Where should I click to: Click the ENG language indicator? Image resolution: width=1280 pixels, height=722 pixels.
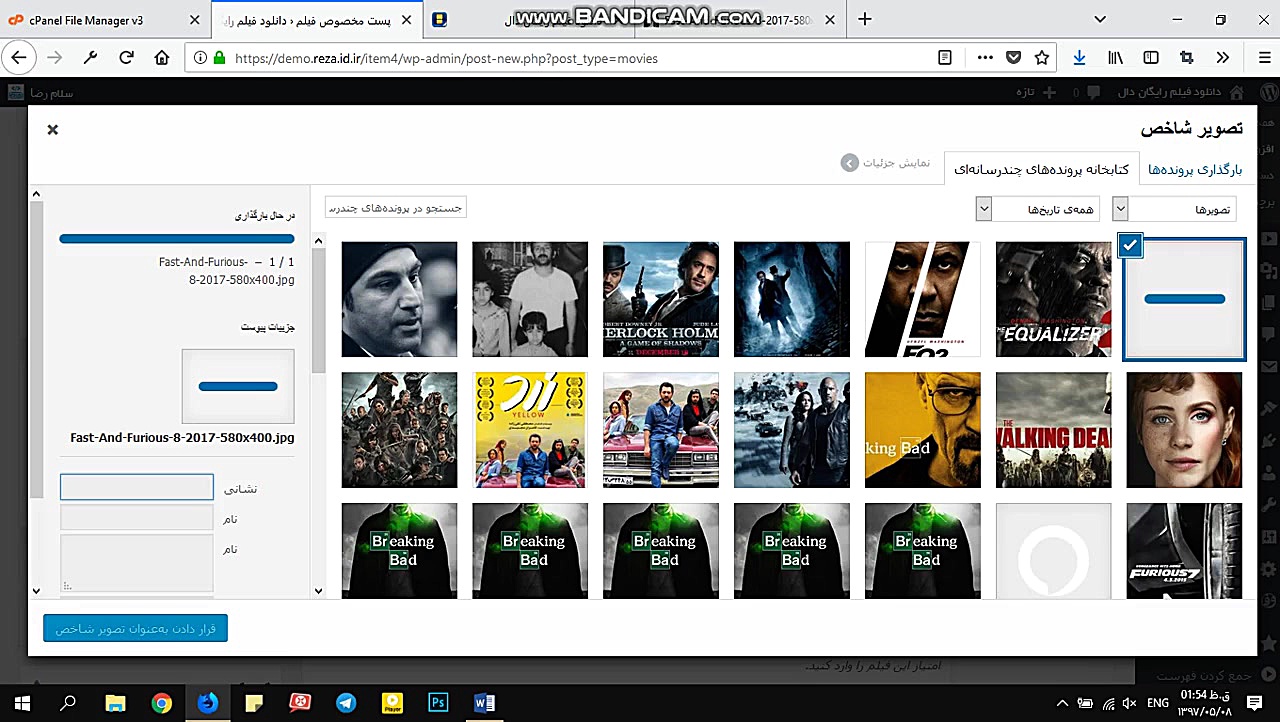point(1158,703)
